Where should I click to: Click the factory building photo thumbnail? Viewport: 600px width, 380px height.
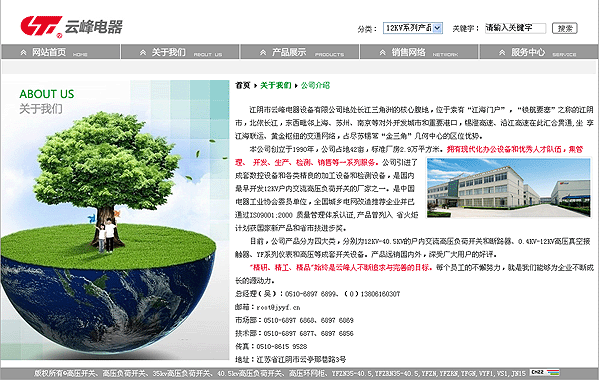(x=509, y=188)
